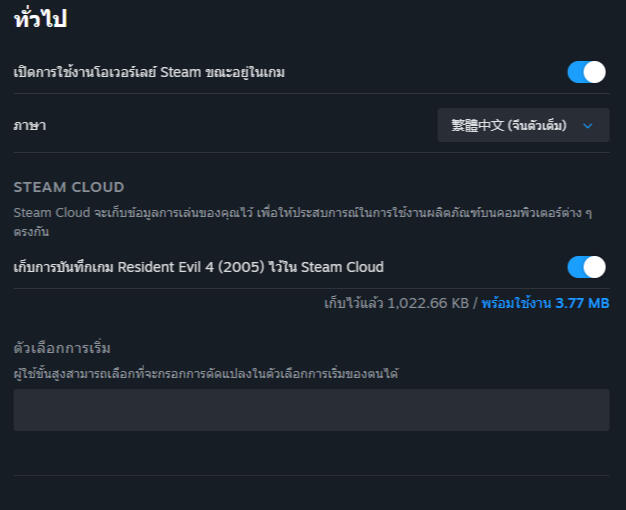Screen dimensions: 626x510
Task: Click the เก็บไว้แล้ว 1,022.66 KB storage text
Action: pos(396,301)
